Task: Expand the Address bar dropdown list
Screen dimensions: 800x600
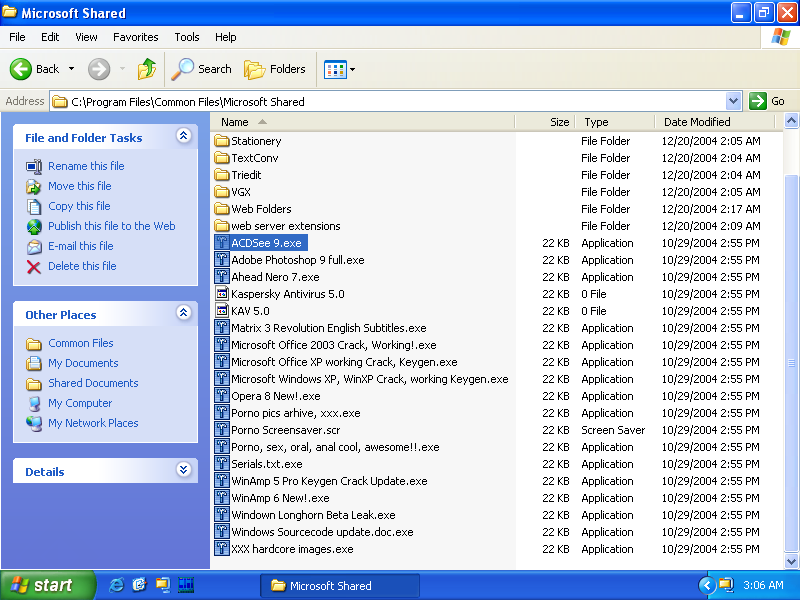Action: [733, 101]
